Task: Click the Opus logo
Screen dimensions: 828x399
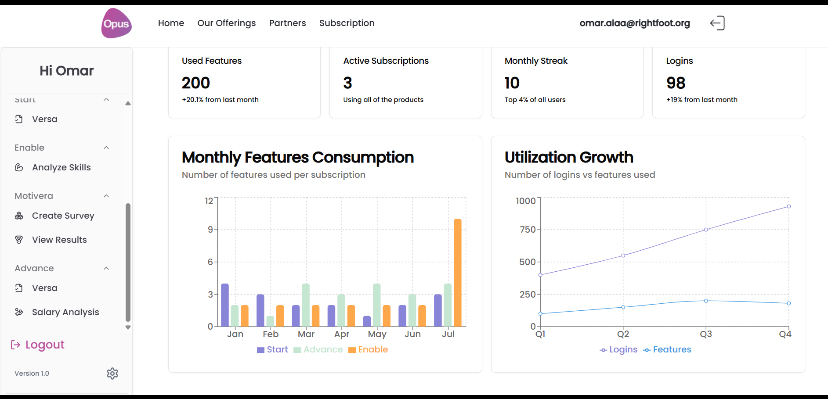Action: [x=116, y=23]
